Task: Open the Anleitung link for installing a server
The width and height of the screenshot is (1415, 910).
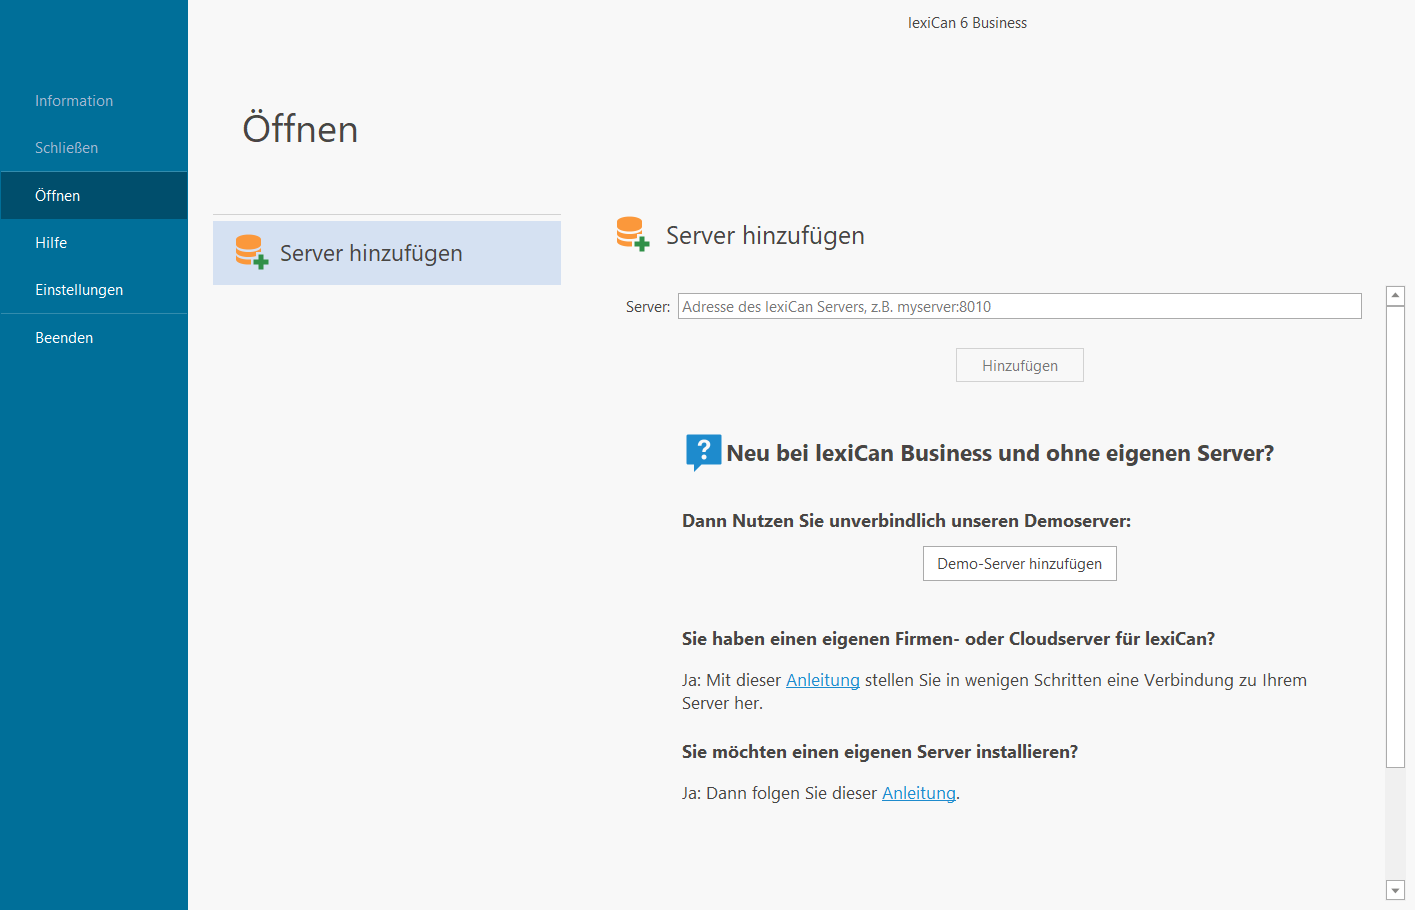Action: pos(919,793)
